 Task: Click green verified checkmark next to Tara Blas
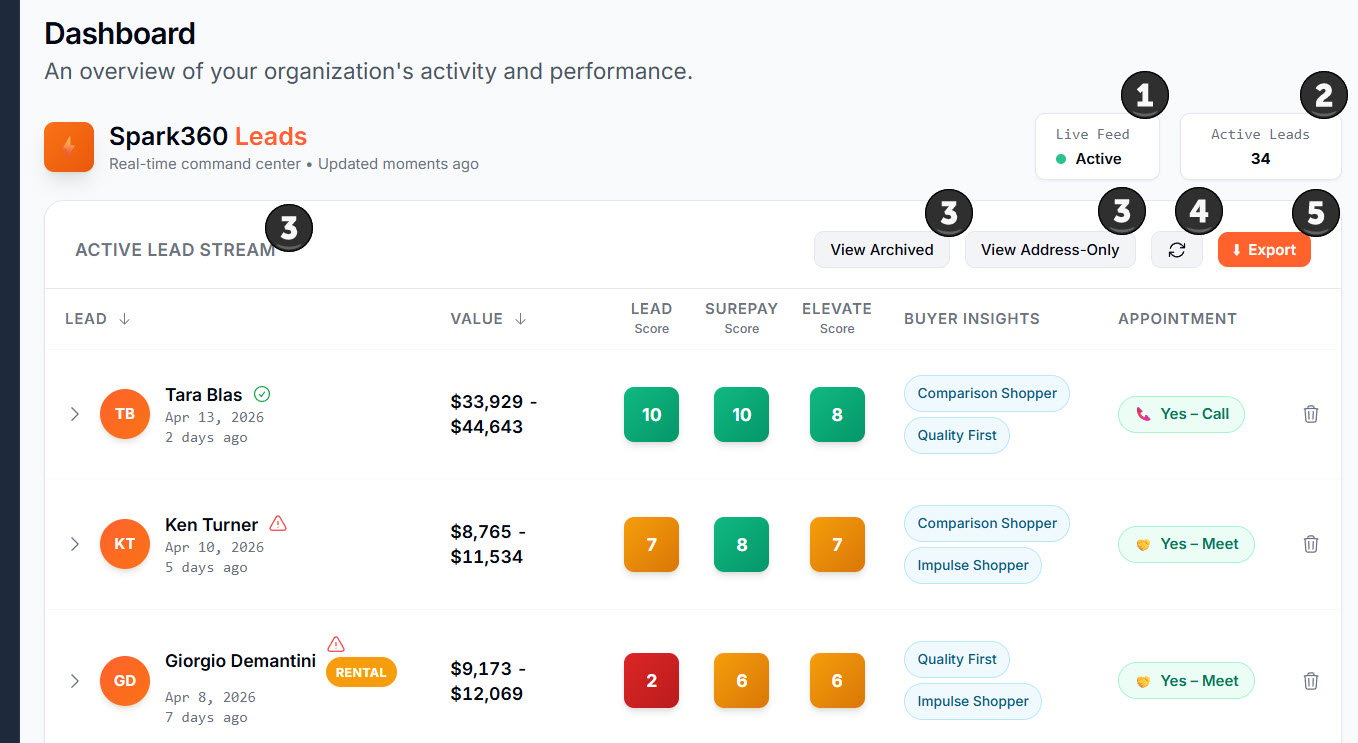(262, 394)
